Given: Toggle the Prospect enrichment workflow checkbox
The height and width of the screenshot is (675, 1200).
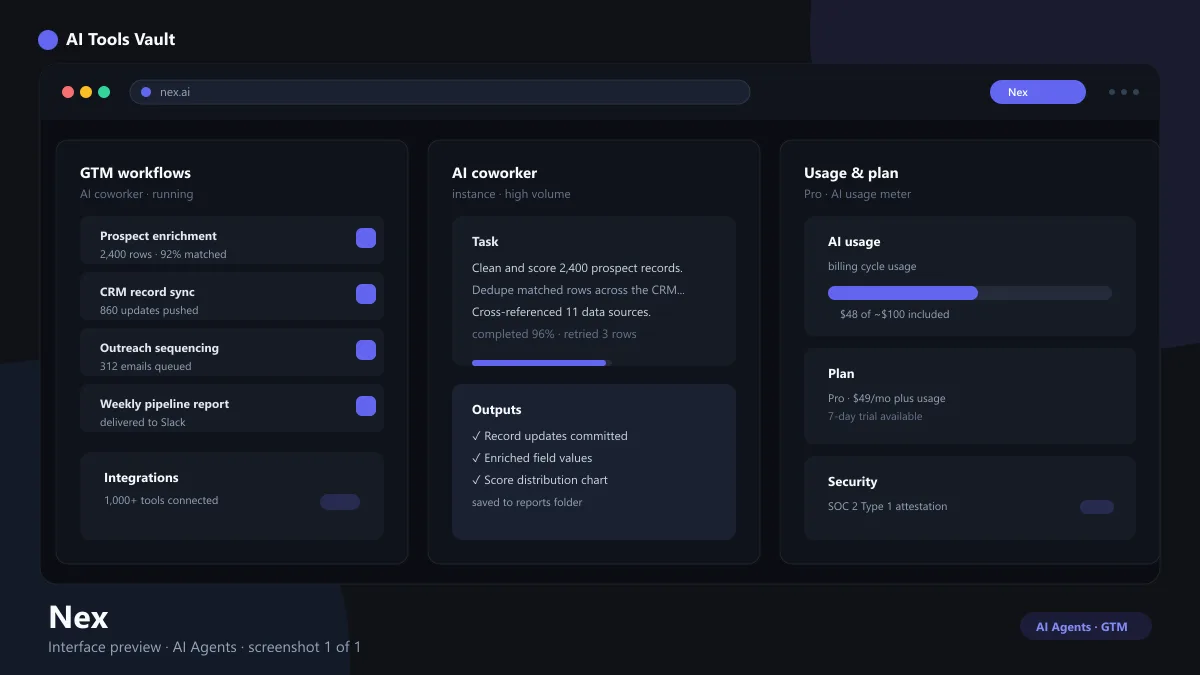Looking at the screenshot, I should coord(366,238).
